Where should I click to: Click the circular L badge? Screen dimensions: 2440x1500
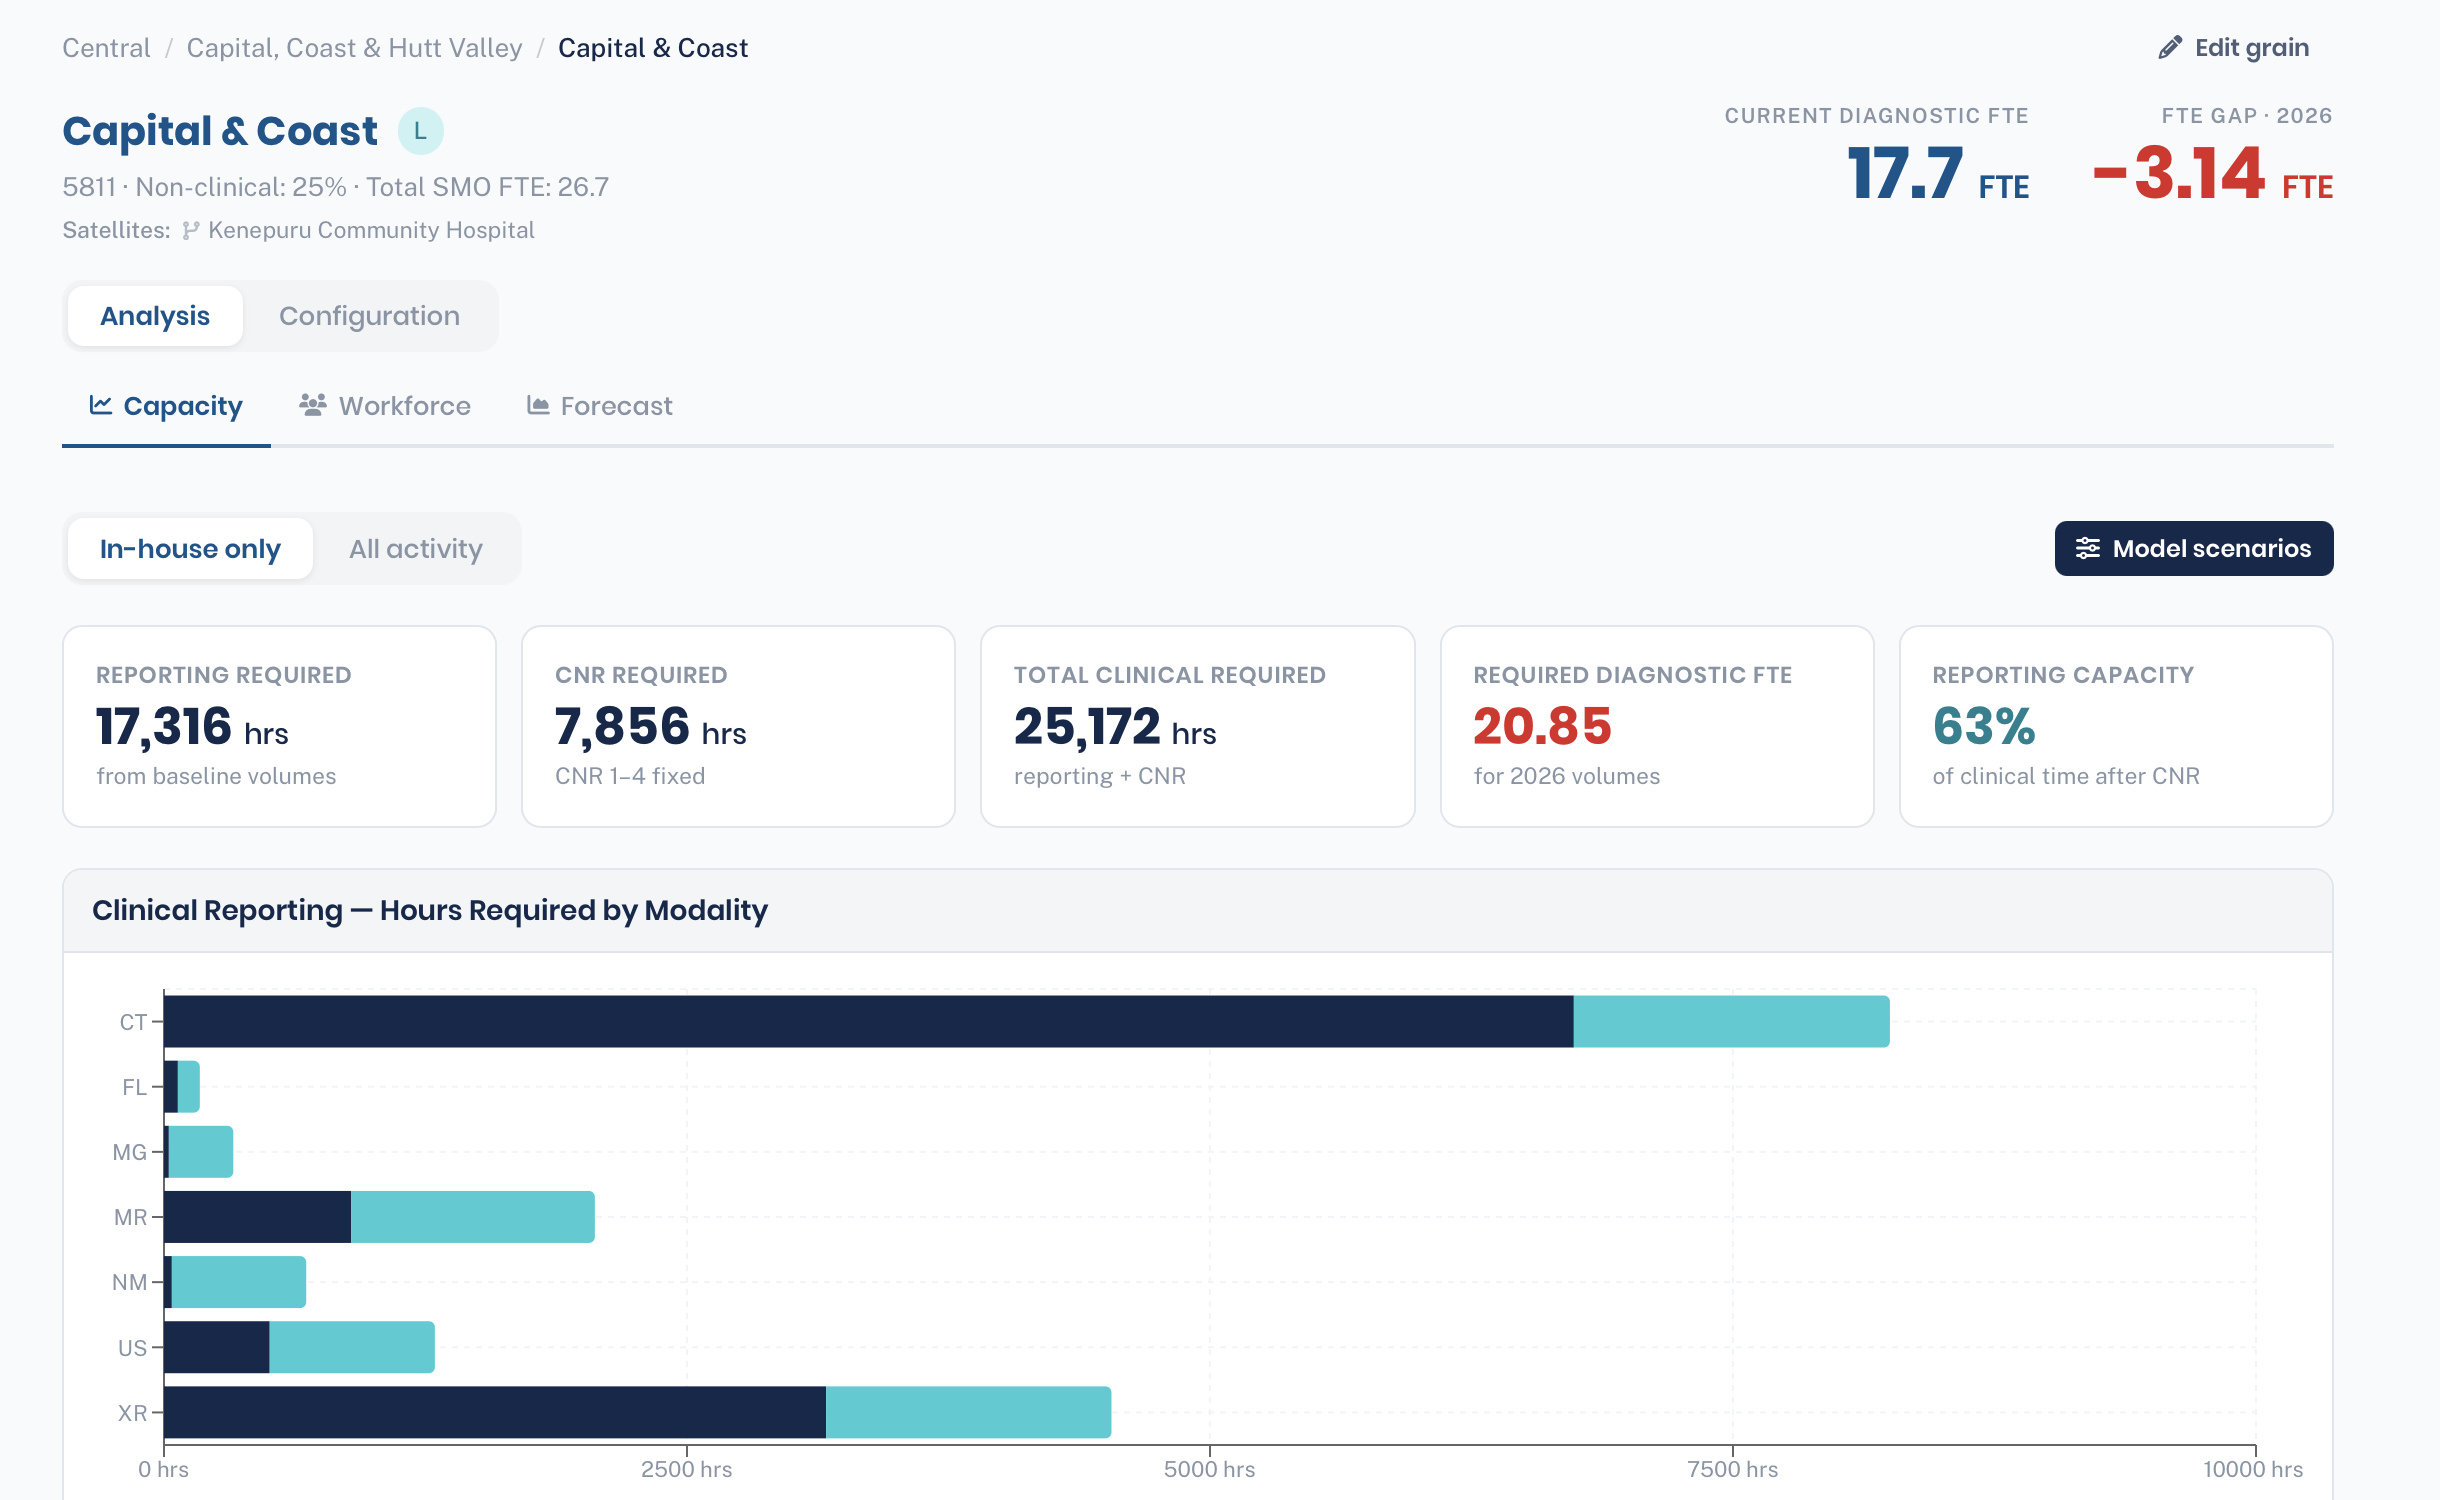pyautogui.click(x=421, y=131)
